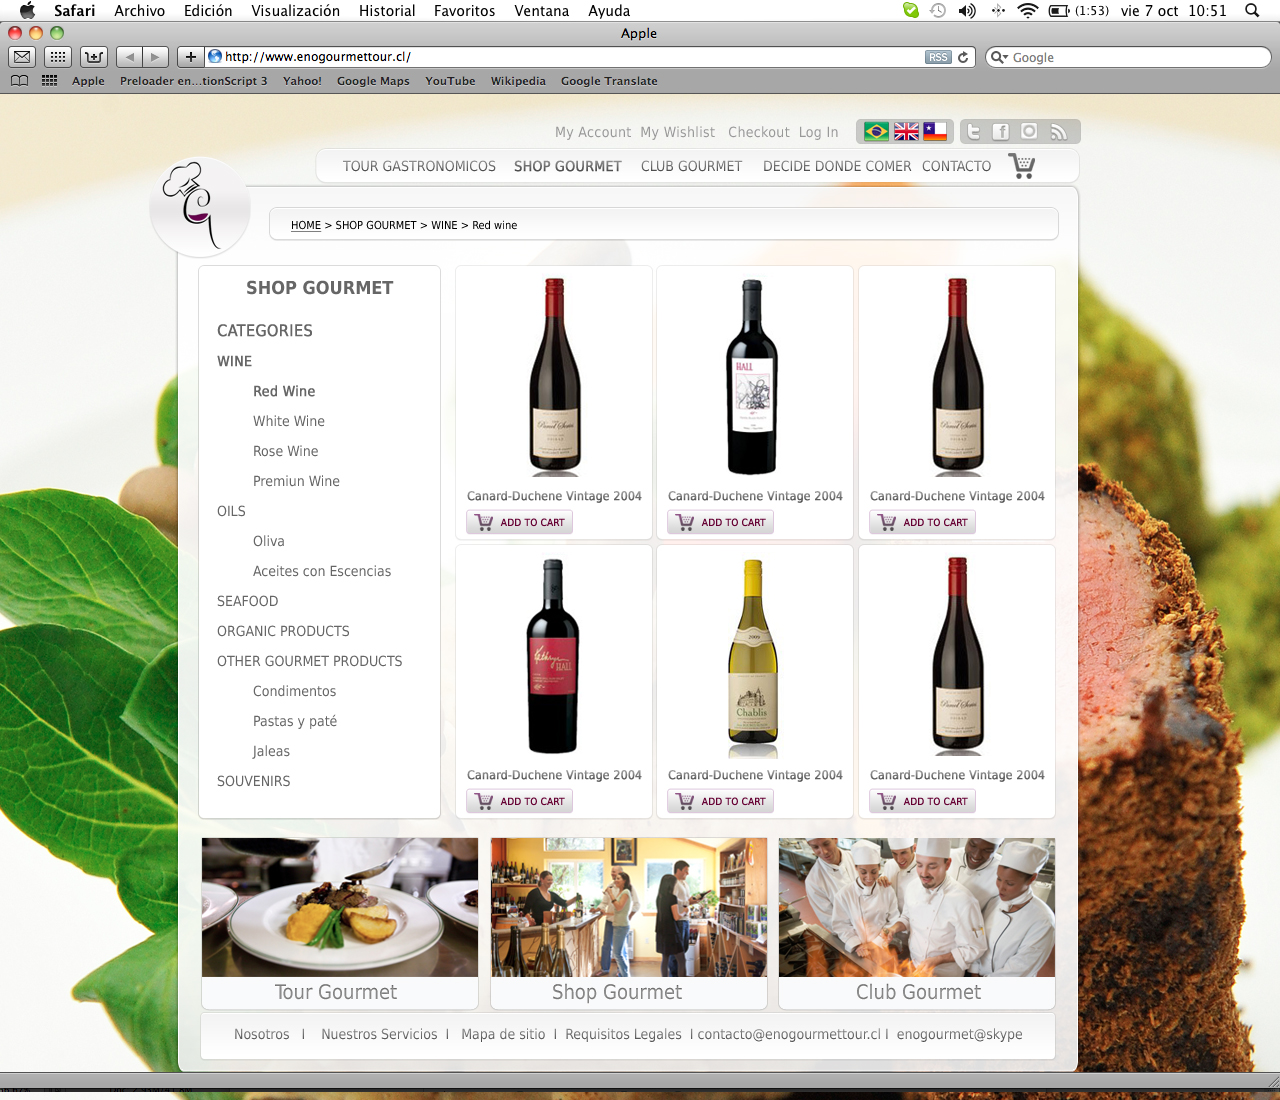The width and height of the screenshot is (1280, 1100).
Task: Open the battery status menu
Action: click(x=1059, y=10)
